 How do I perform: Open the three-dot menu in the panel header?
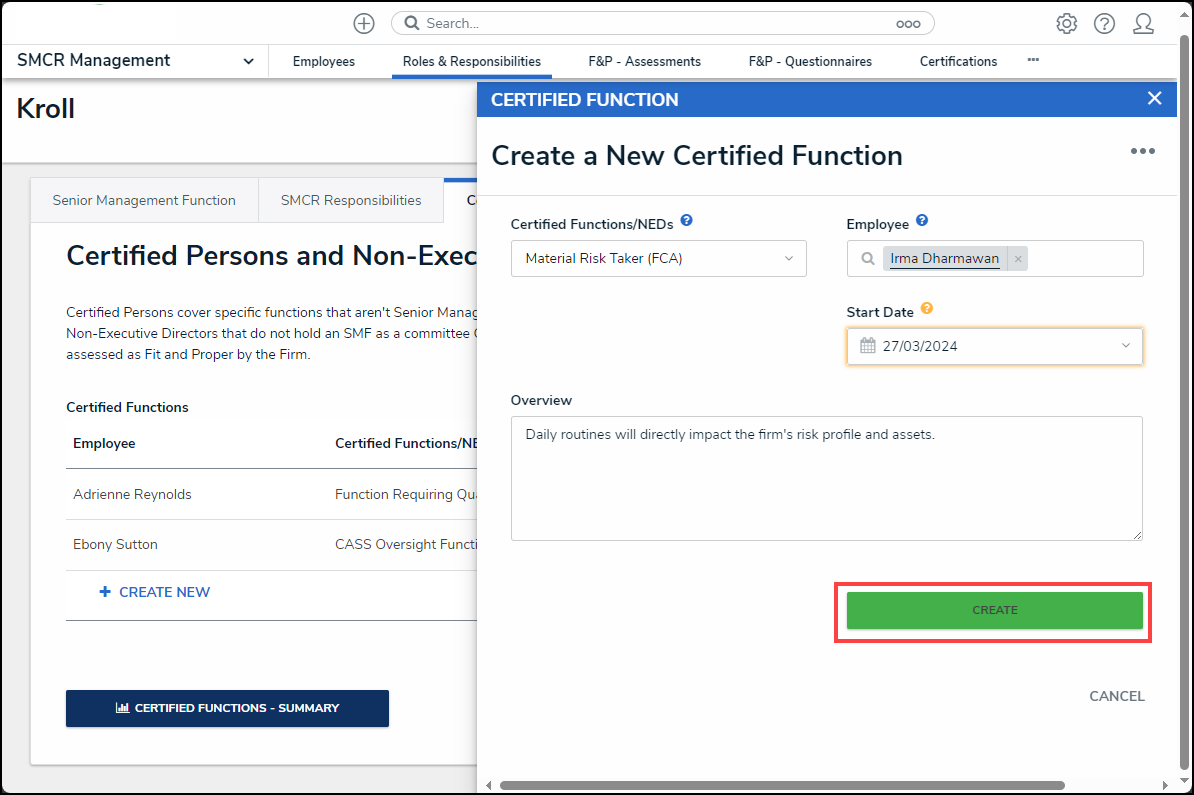tap(1142, 151)
